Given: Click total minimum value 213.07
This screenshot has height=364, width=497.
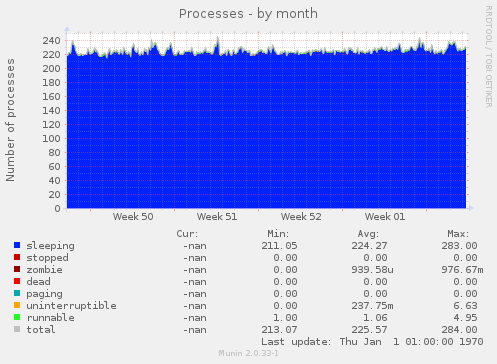Looking at the screenshot, I should (x=279, y=330).
